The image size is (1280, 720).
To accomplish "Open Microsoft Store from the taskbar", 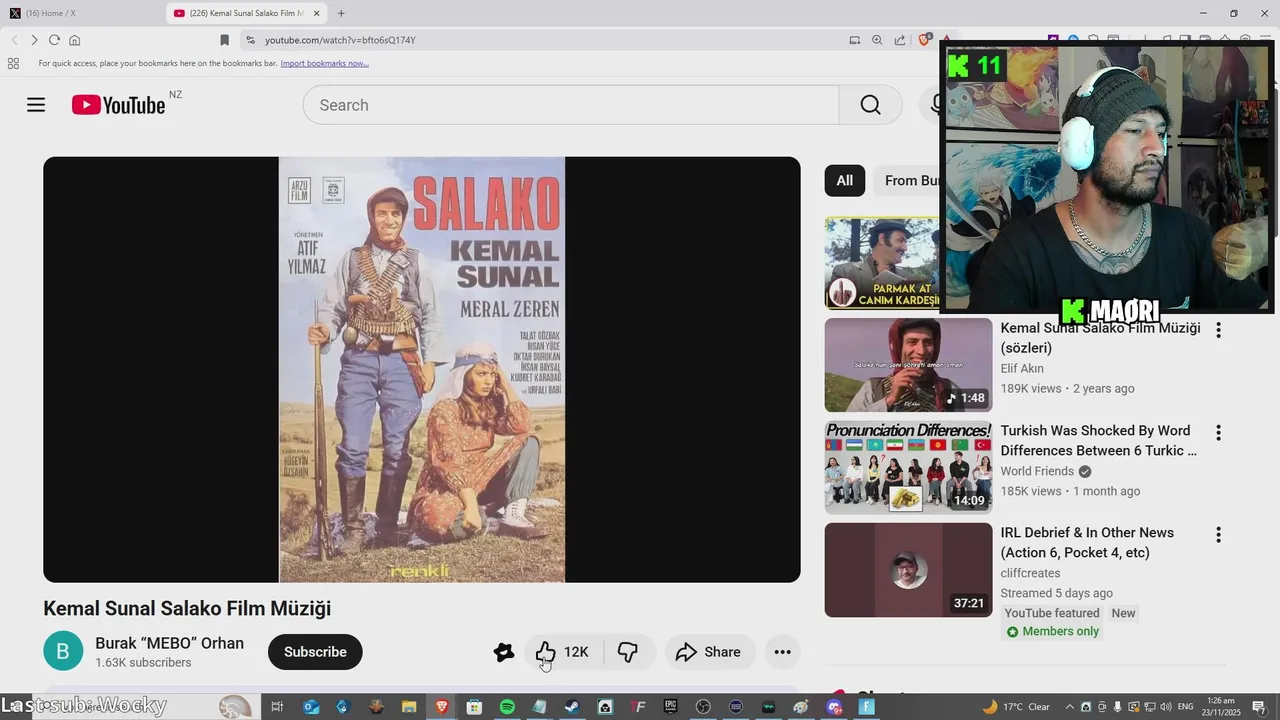I will (x=474, y=707).
